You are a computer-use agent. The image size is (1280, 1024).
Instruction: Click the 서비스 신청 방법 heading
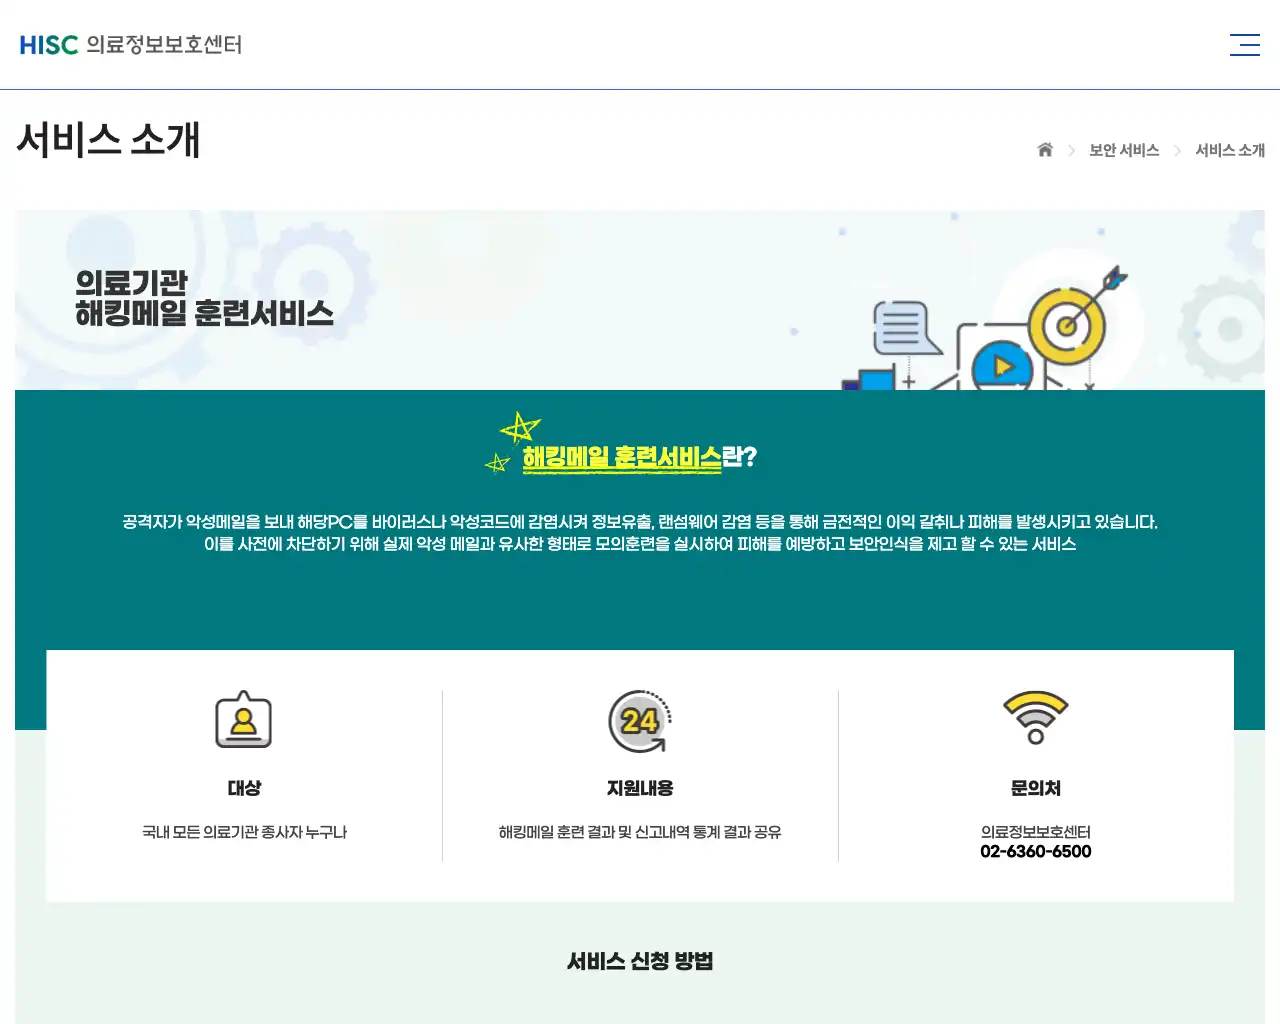pyautogui.click(x=640, y=961)
